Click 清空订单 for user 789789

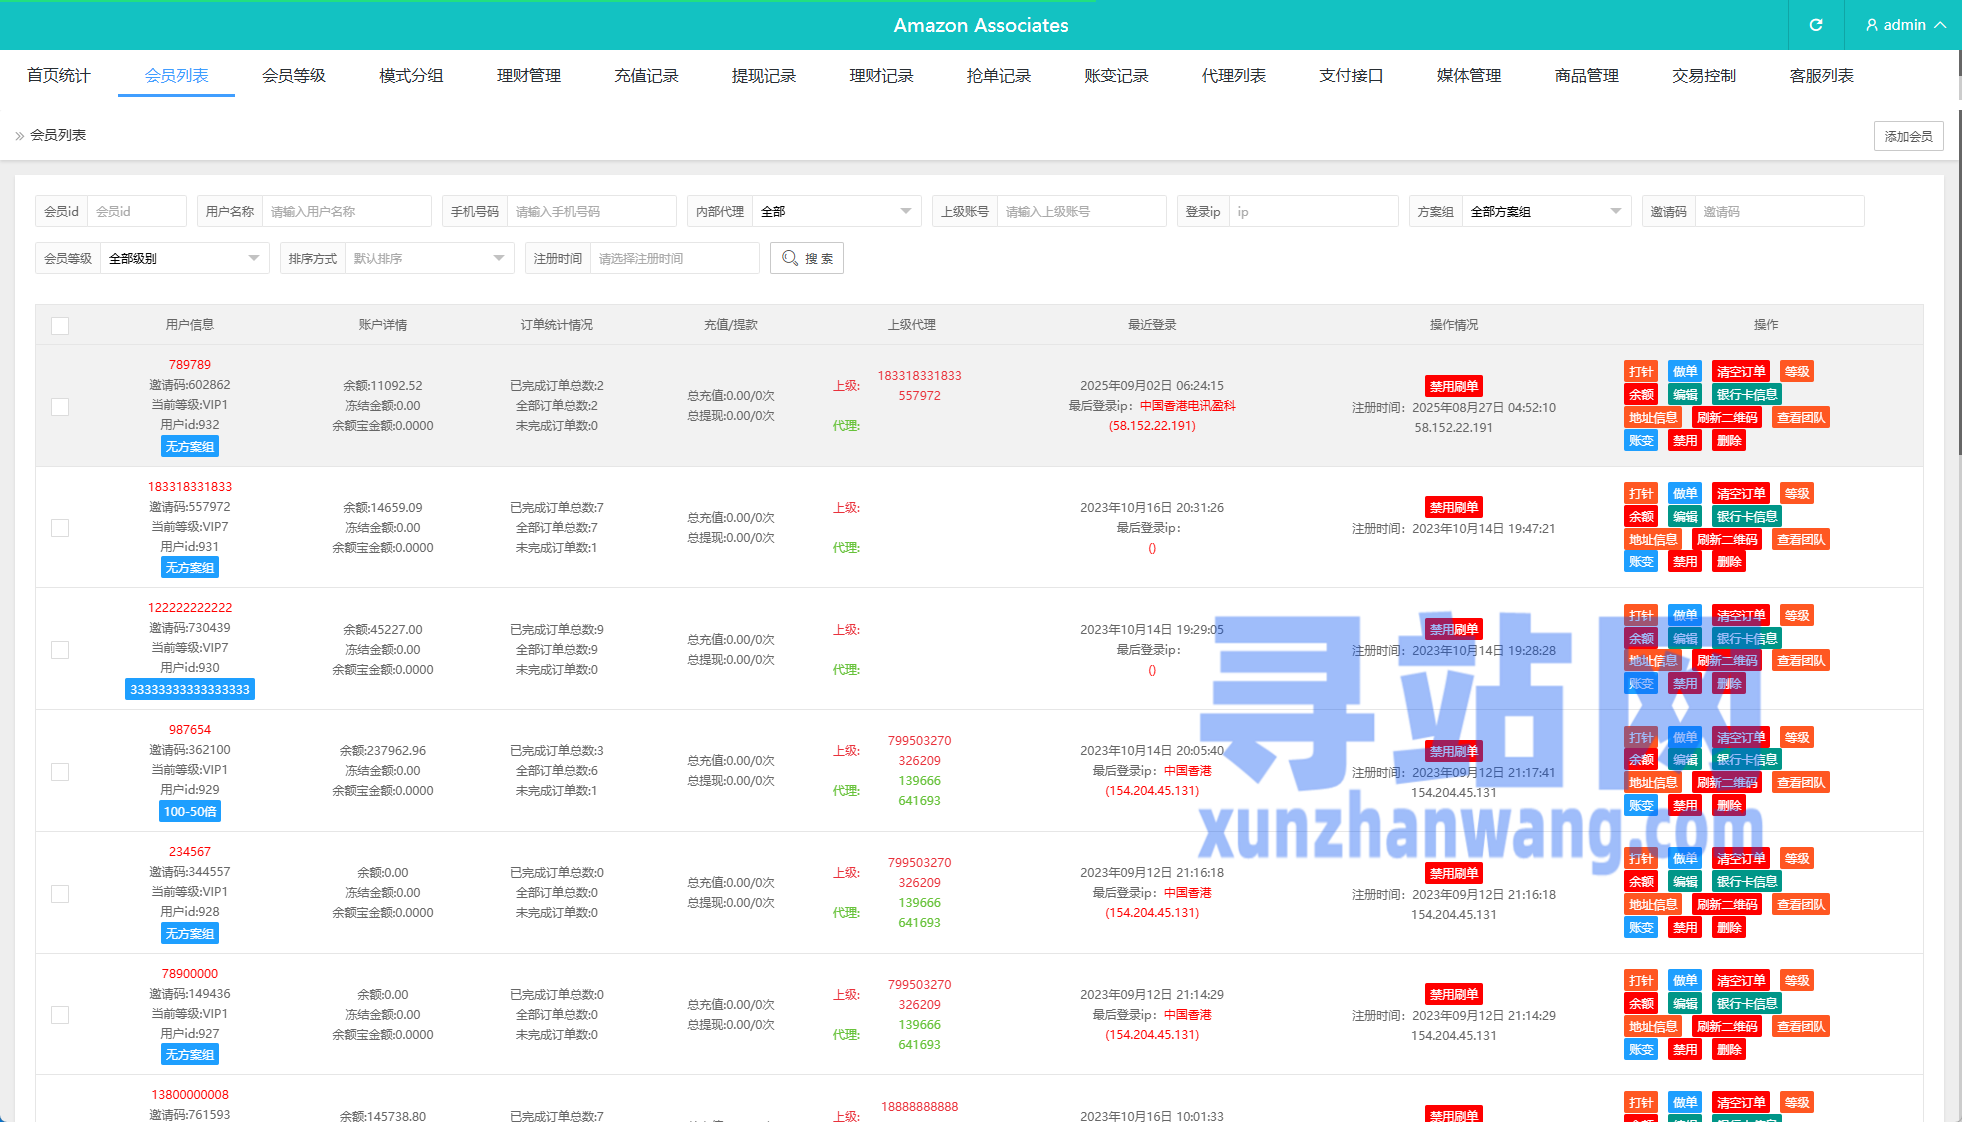pyautogui.click(x=1741, y=372)
